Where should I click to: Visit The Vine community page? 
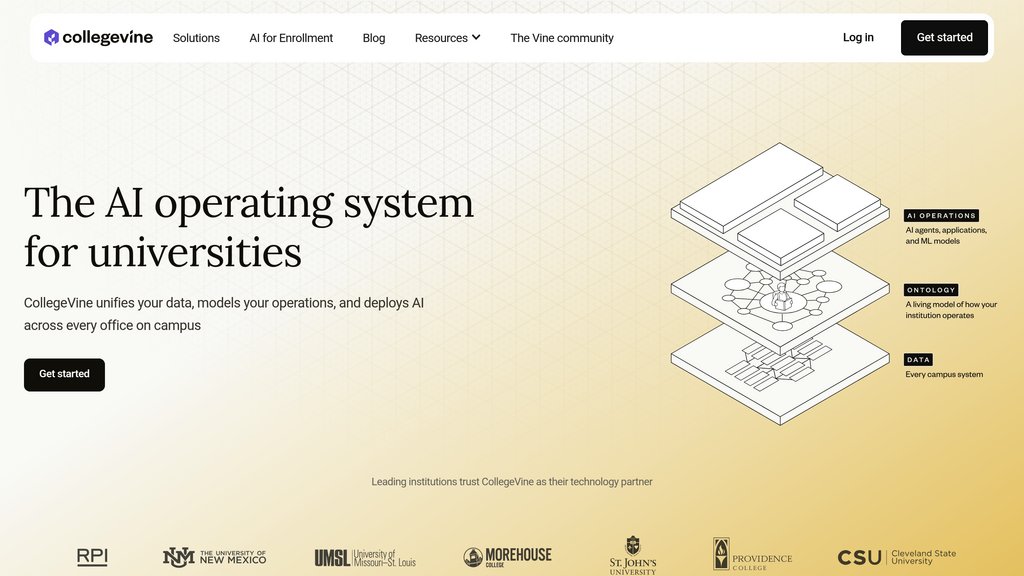[x=562, y=38]
